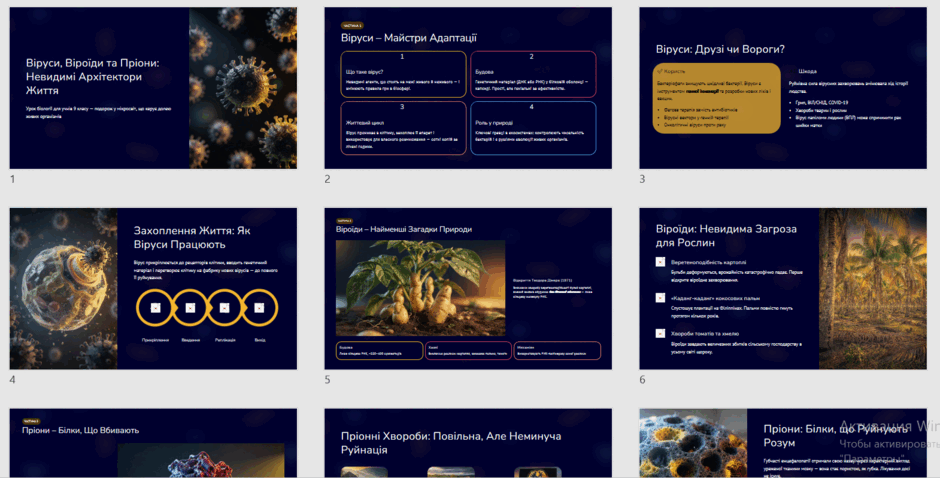Select slide 6 'Віроїди: Невидима Загроза для Рослин'
The height and width of the screenshot is (478, 940).
point(783,288)
